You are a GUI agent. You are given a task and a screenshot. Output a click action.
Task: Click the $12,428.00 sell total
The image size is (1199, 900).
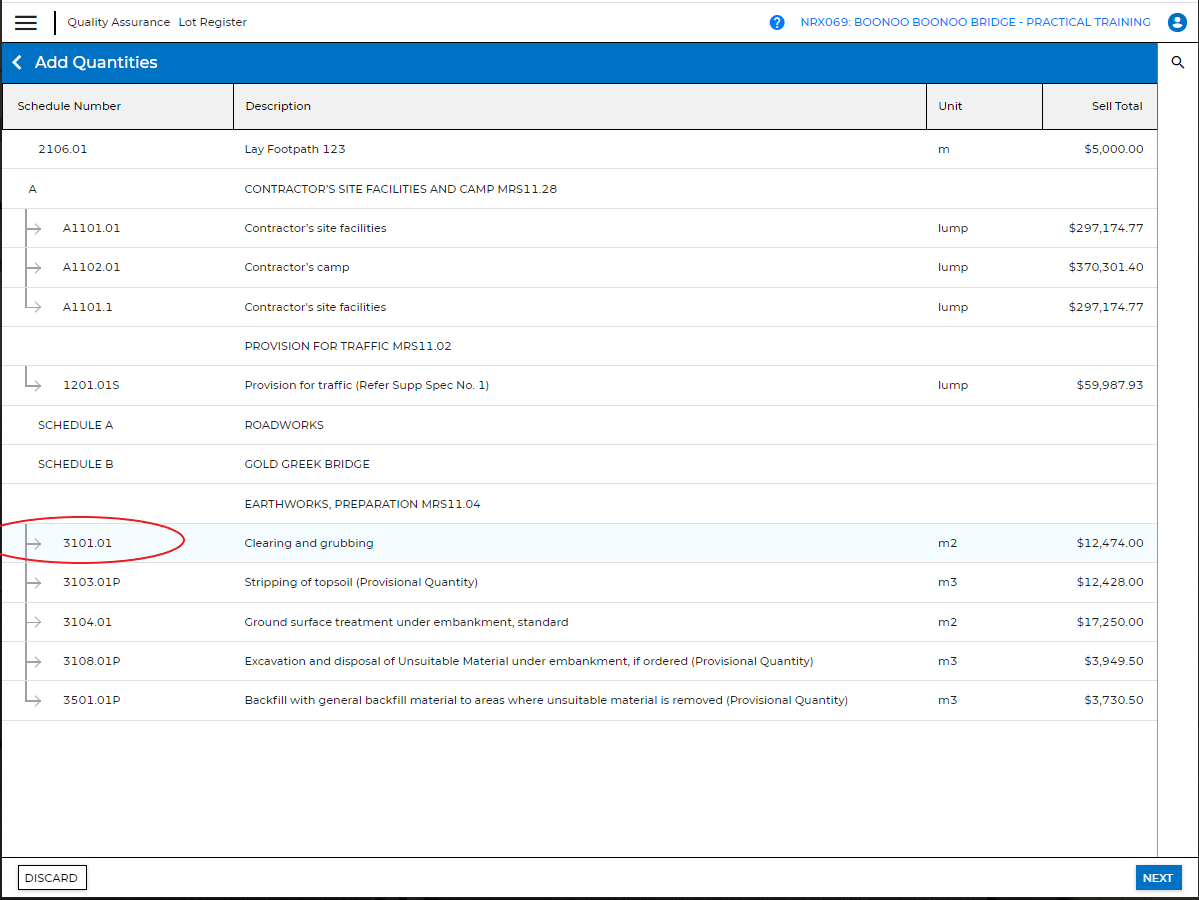point(1110,582)
